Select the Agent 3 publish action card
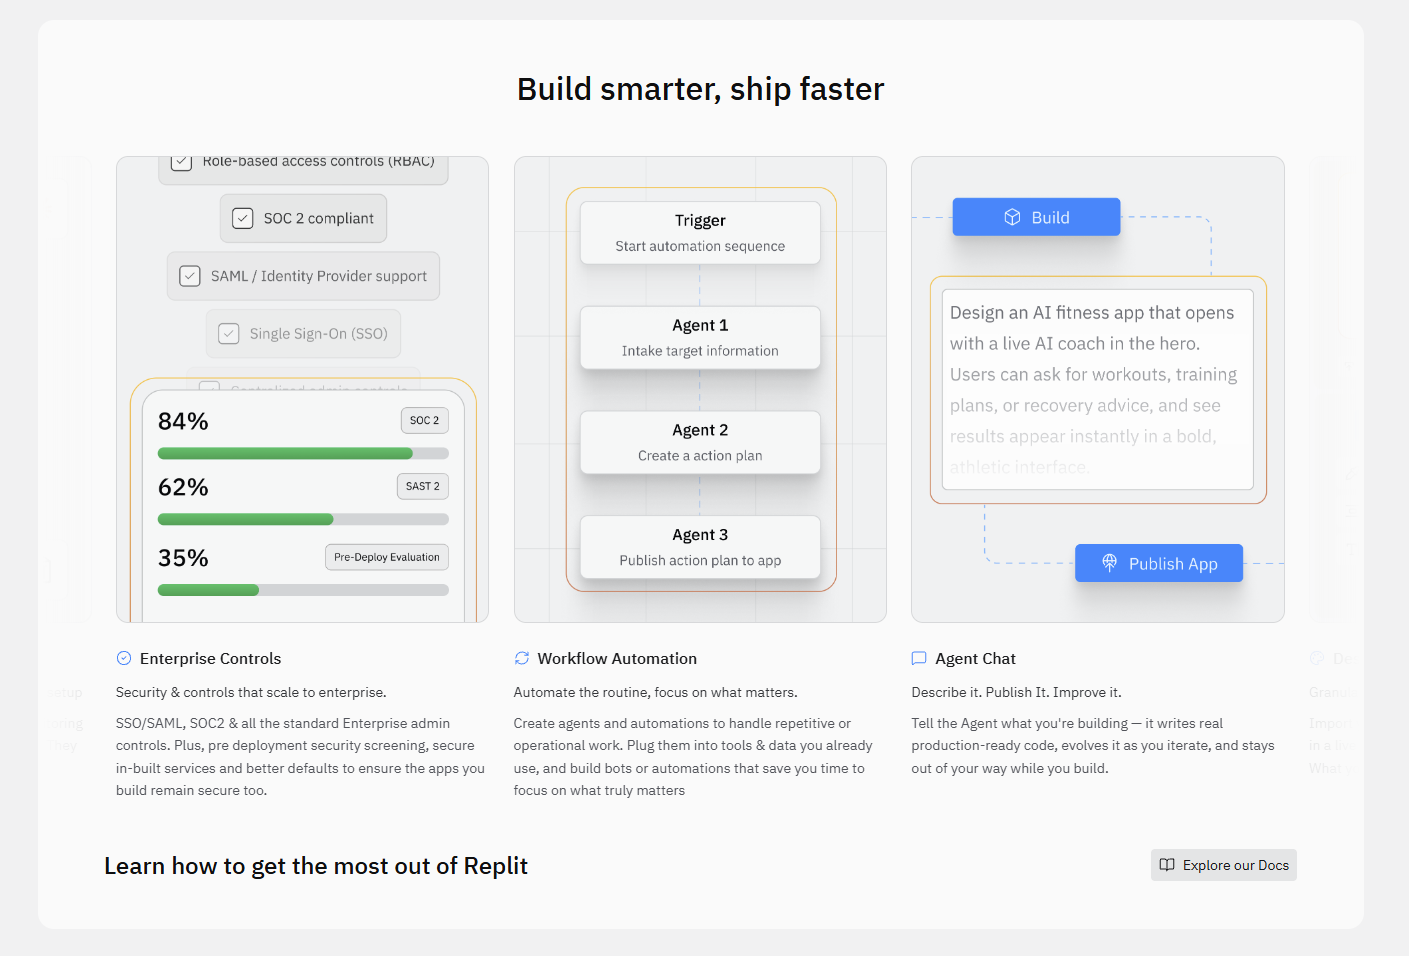 [700, 547]
